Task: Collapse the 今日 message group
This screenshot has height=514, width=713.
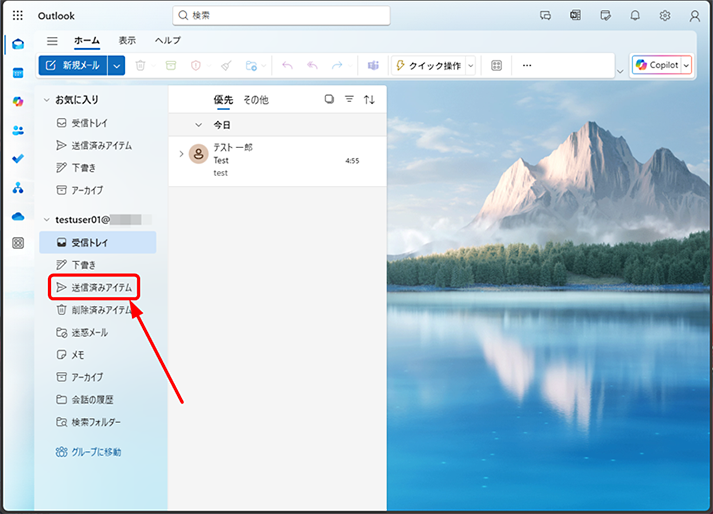Action: click(198, 125)
